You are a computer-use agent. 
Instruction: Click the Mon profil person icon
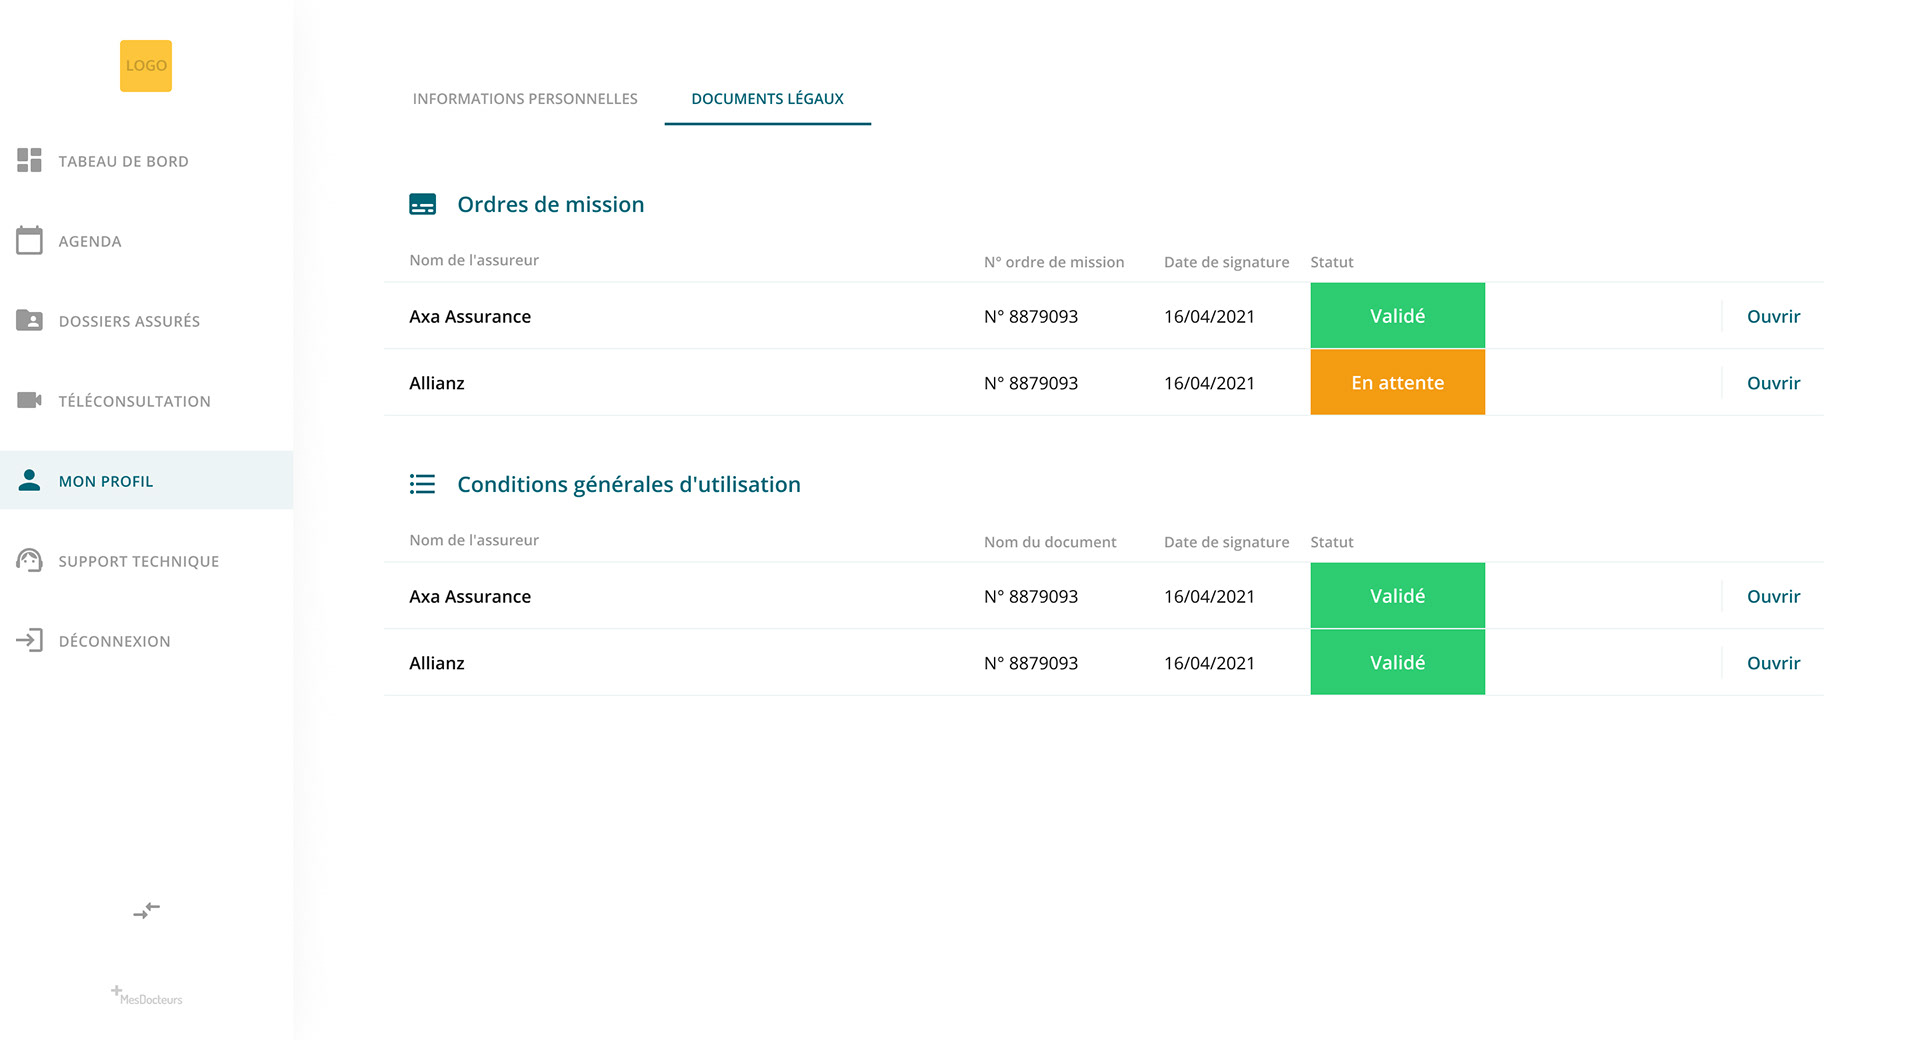[29, 480]
